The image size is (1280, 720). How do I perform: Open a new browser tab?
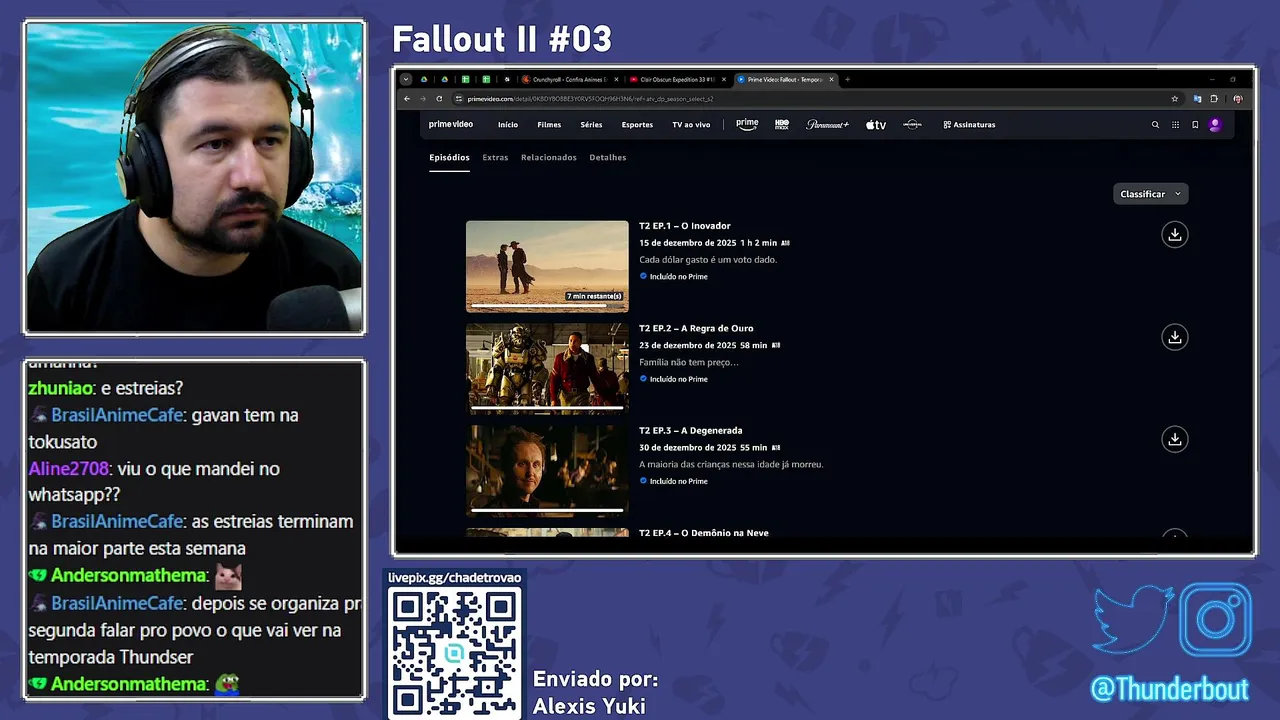click(847, 79)
